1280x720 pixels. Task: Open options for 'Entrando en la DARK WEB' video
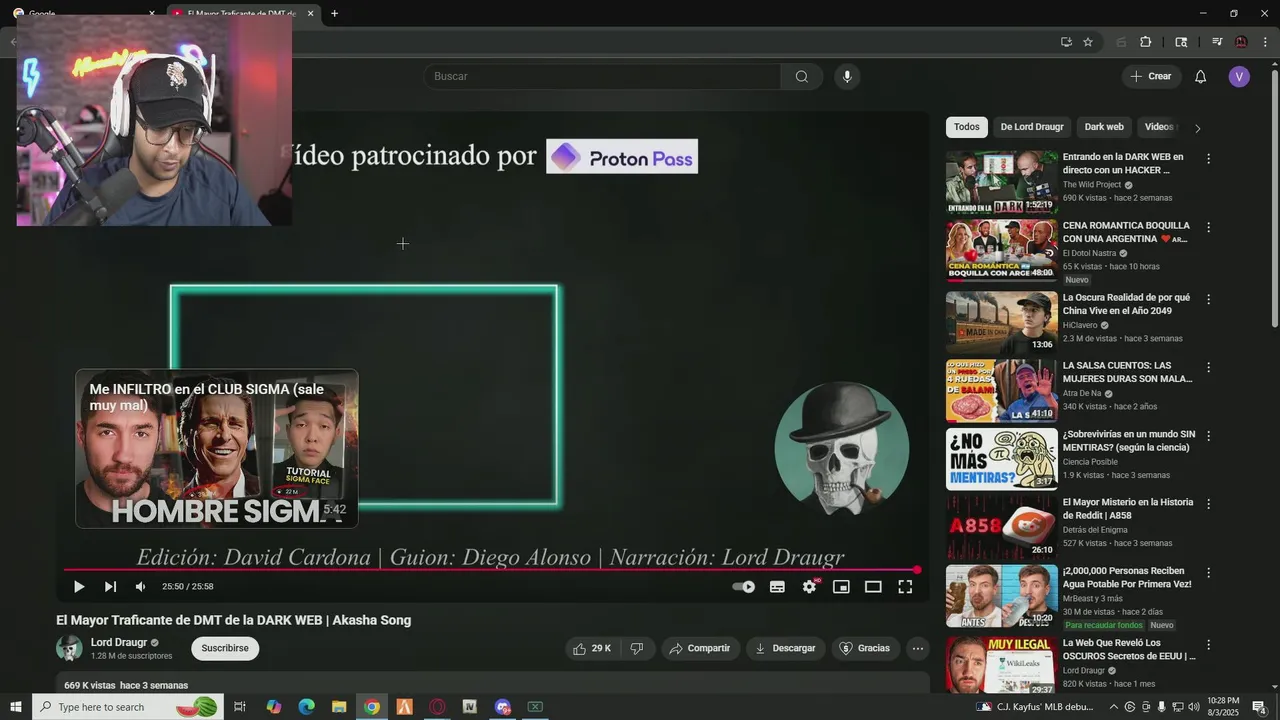click(1208, 159)
